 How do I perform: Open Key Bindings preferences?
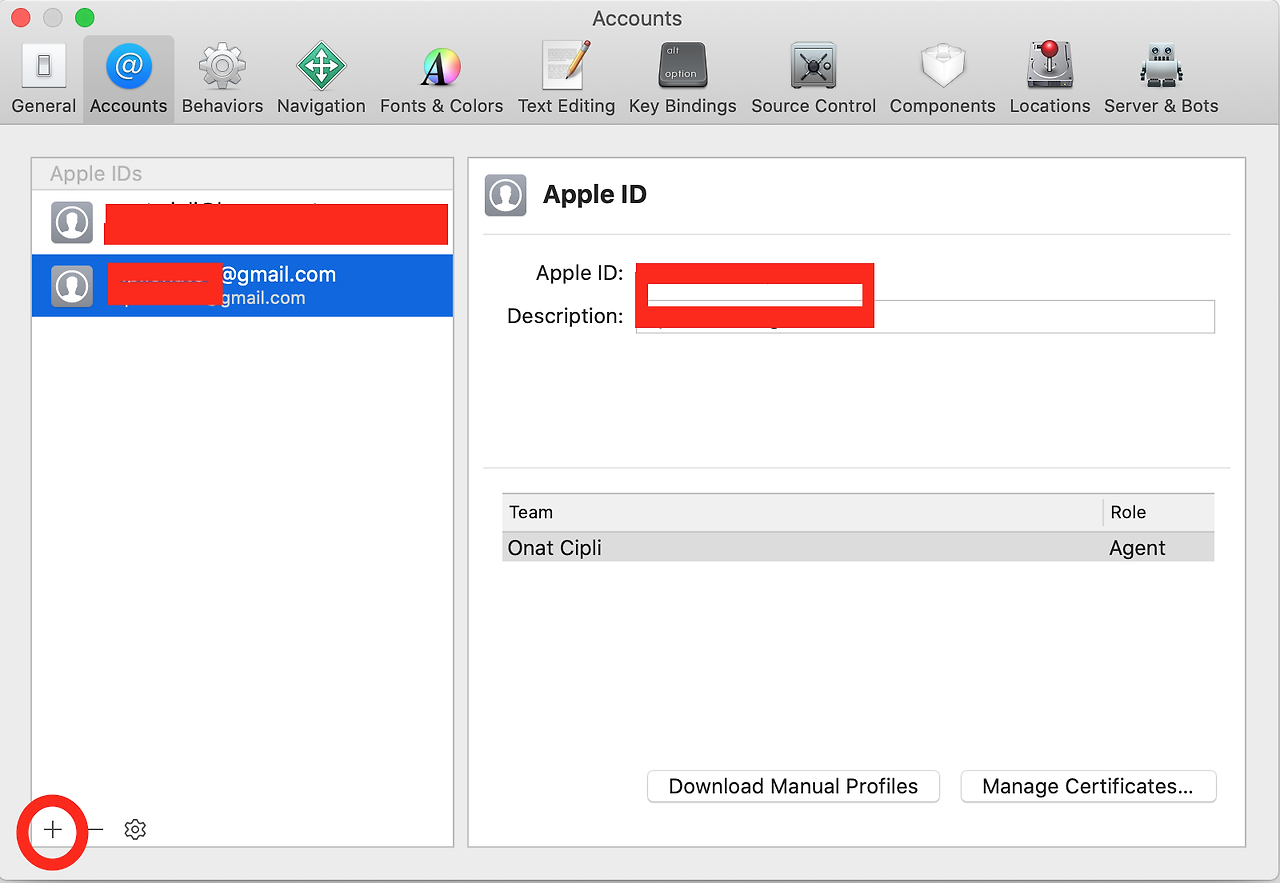pos(682,80)
